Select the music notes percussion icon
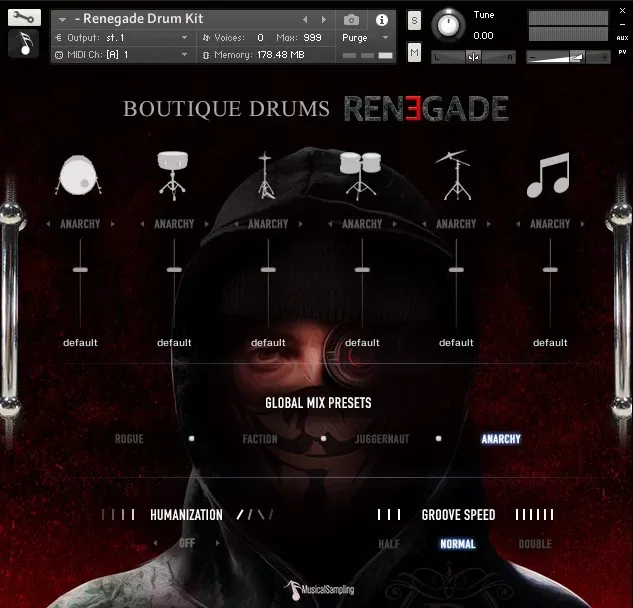Viewport: 633px width, 608px height. [x=548, y=175]
